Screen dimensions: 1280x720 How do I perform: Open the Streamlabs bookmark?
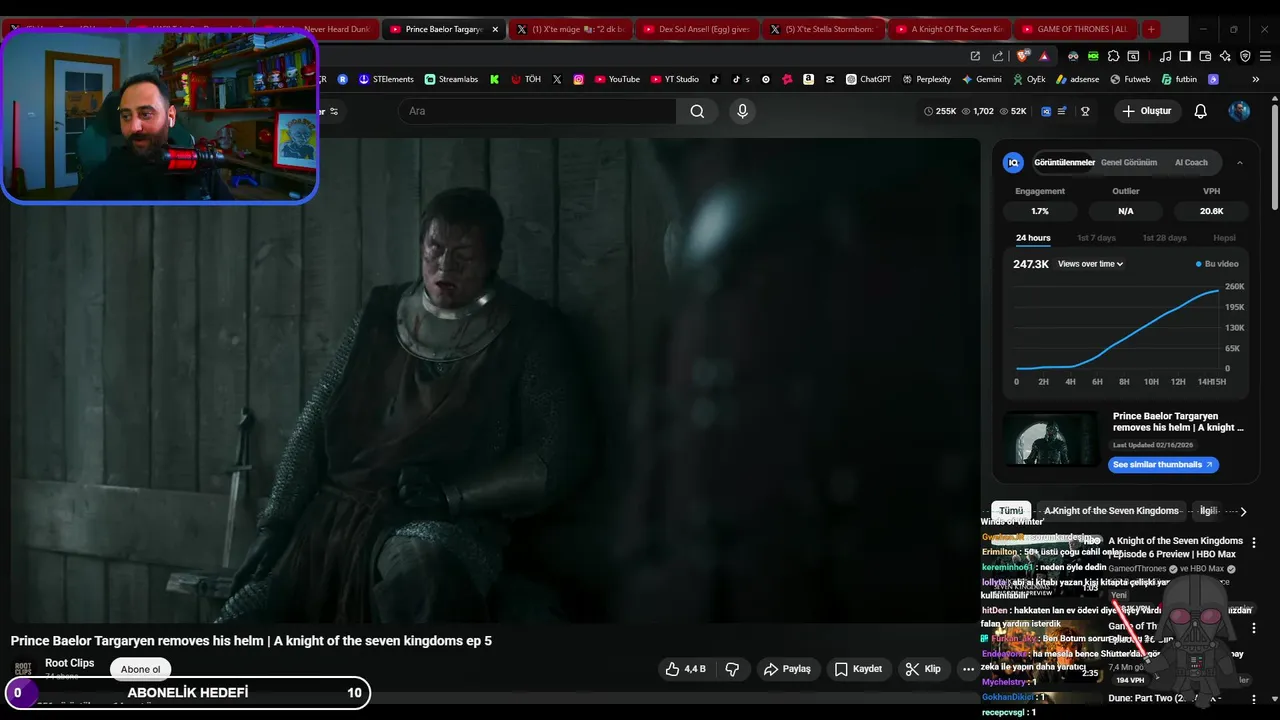pos(451,79)
